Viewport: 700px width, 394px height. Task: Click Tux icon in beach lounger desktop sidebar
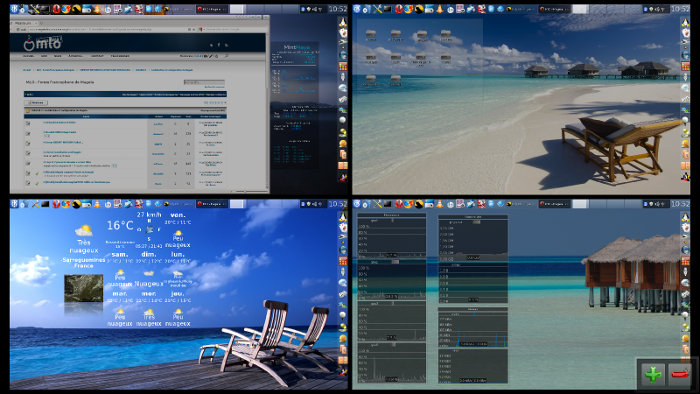685,22
